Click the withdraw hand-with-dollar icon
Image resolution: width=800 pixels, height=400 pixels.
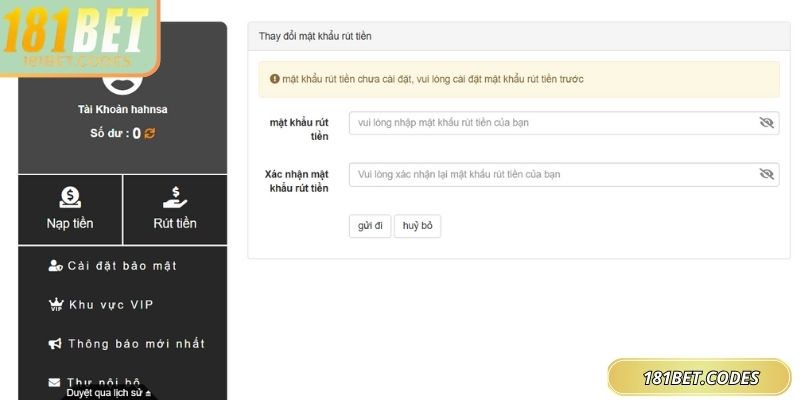175,197
